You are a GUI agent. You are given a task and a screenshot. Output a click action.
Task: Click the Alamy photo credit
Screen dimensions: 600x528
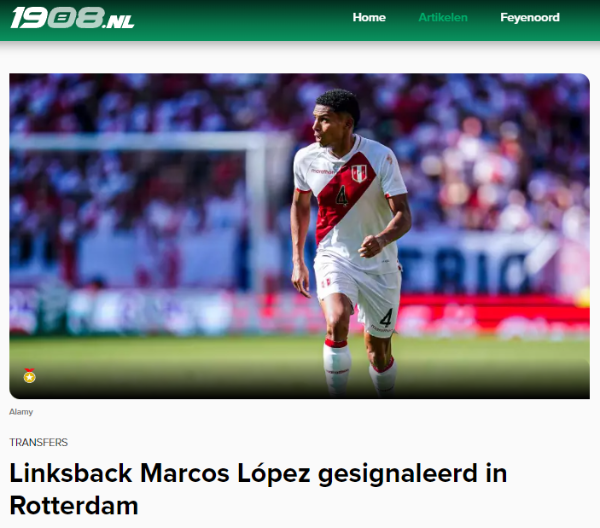pyautogui.click(x=21, y=412)
